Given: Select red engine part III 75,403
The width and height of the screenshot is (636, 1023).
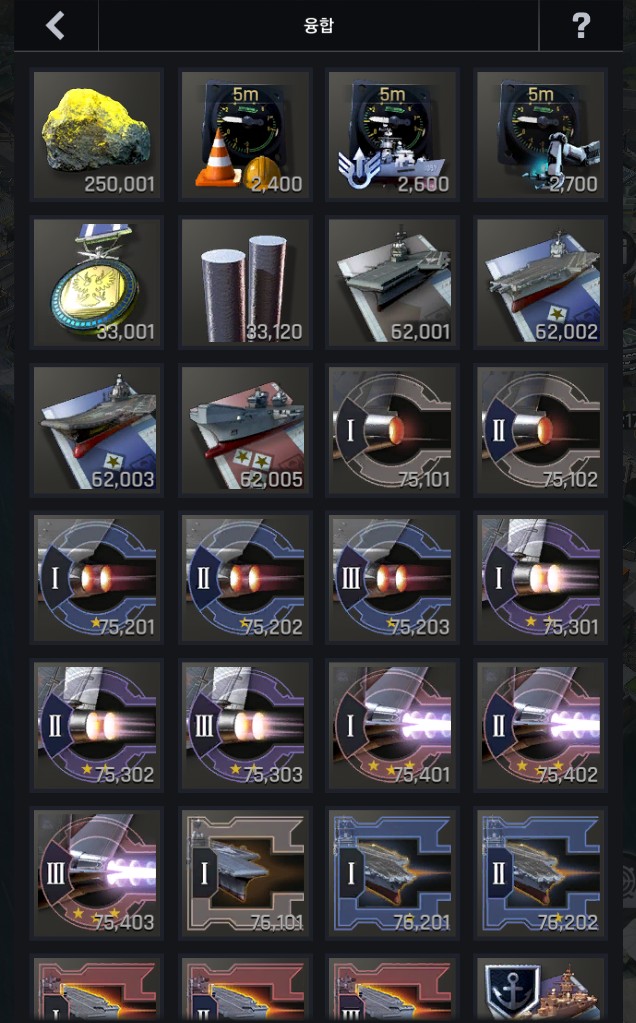Looking at the screenshot, I should point(97,872).
